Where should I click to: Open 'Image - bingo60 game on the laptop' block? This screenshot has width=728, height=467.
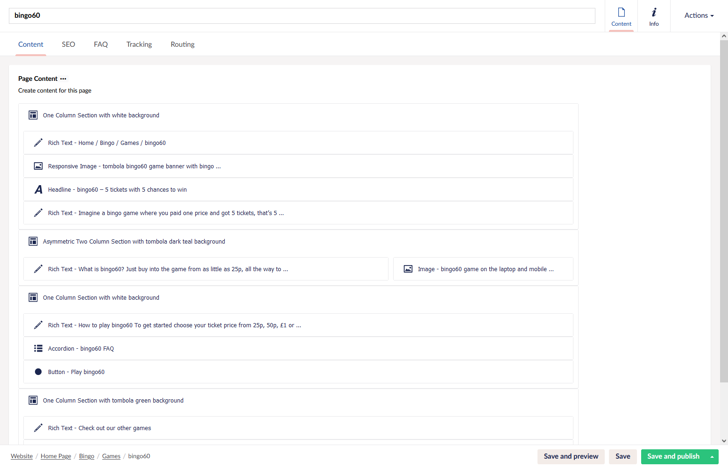483,269
